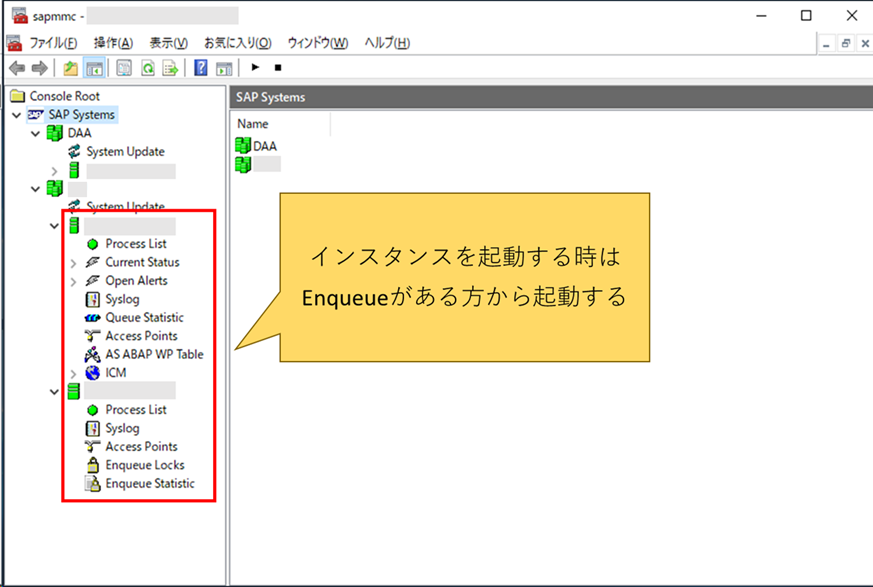873x587 pixels.
Task: Open Access Points above AS ABAP WP Table
Action: point(141,336)
